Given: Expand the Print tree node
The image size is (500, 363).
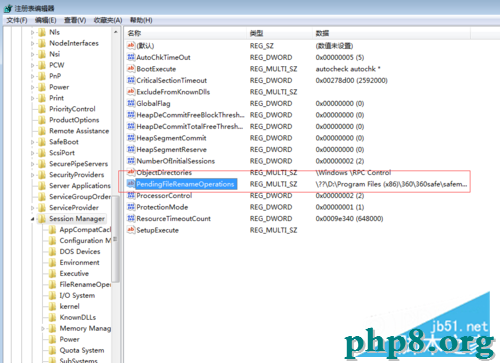Looking at the screenshot, I should point(32,98).
